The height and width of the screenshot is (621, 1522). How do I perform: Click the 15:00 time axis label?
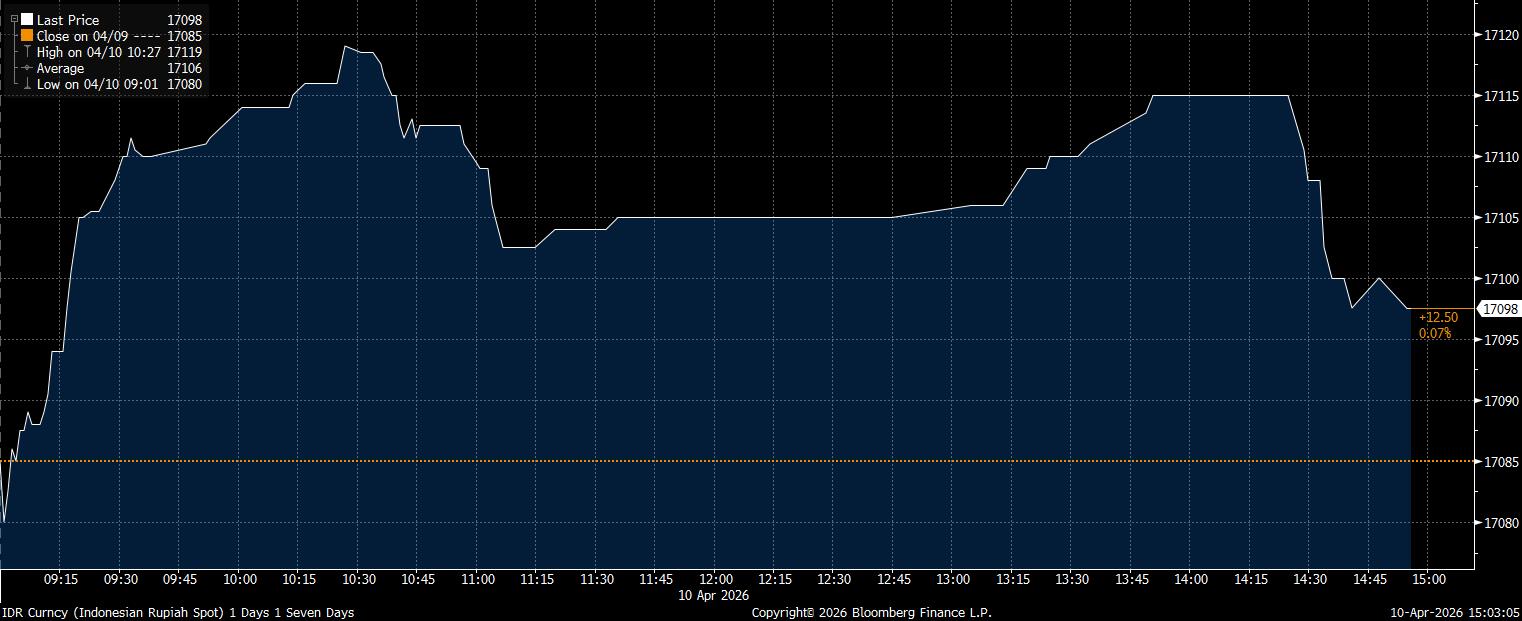[1428, 580]
